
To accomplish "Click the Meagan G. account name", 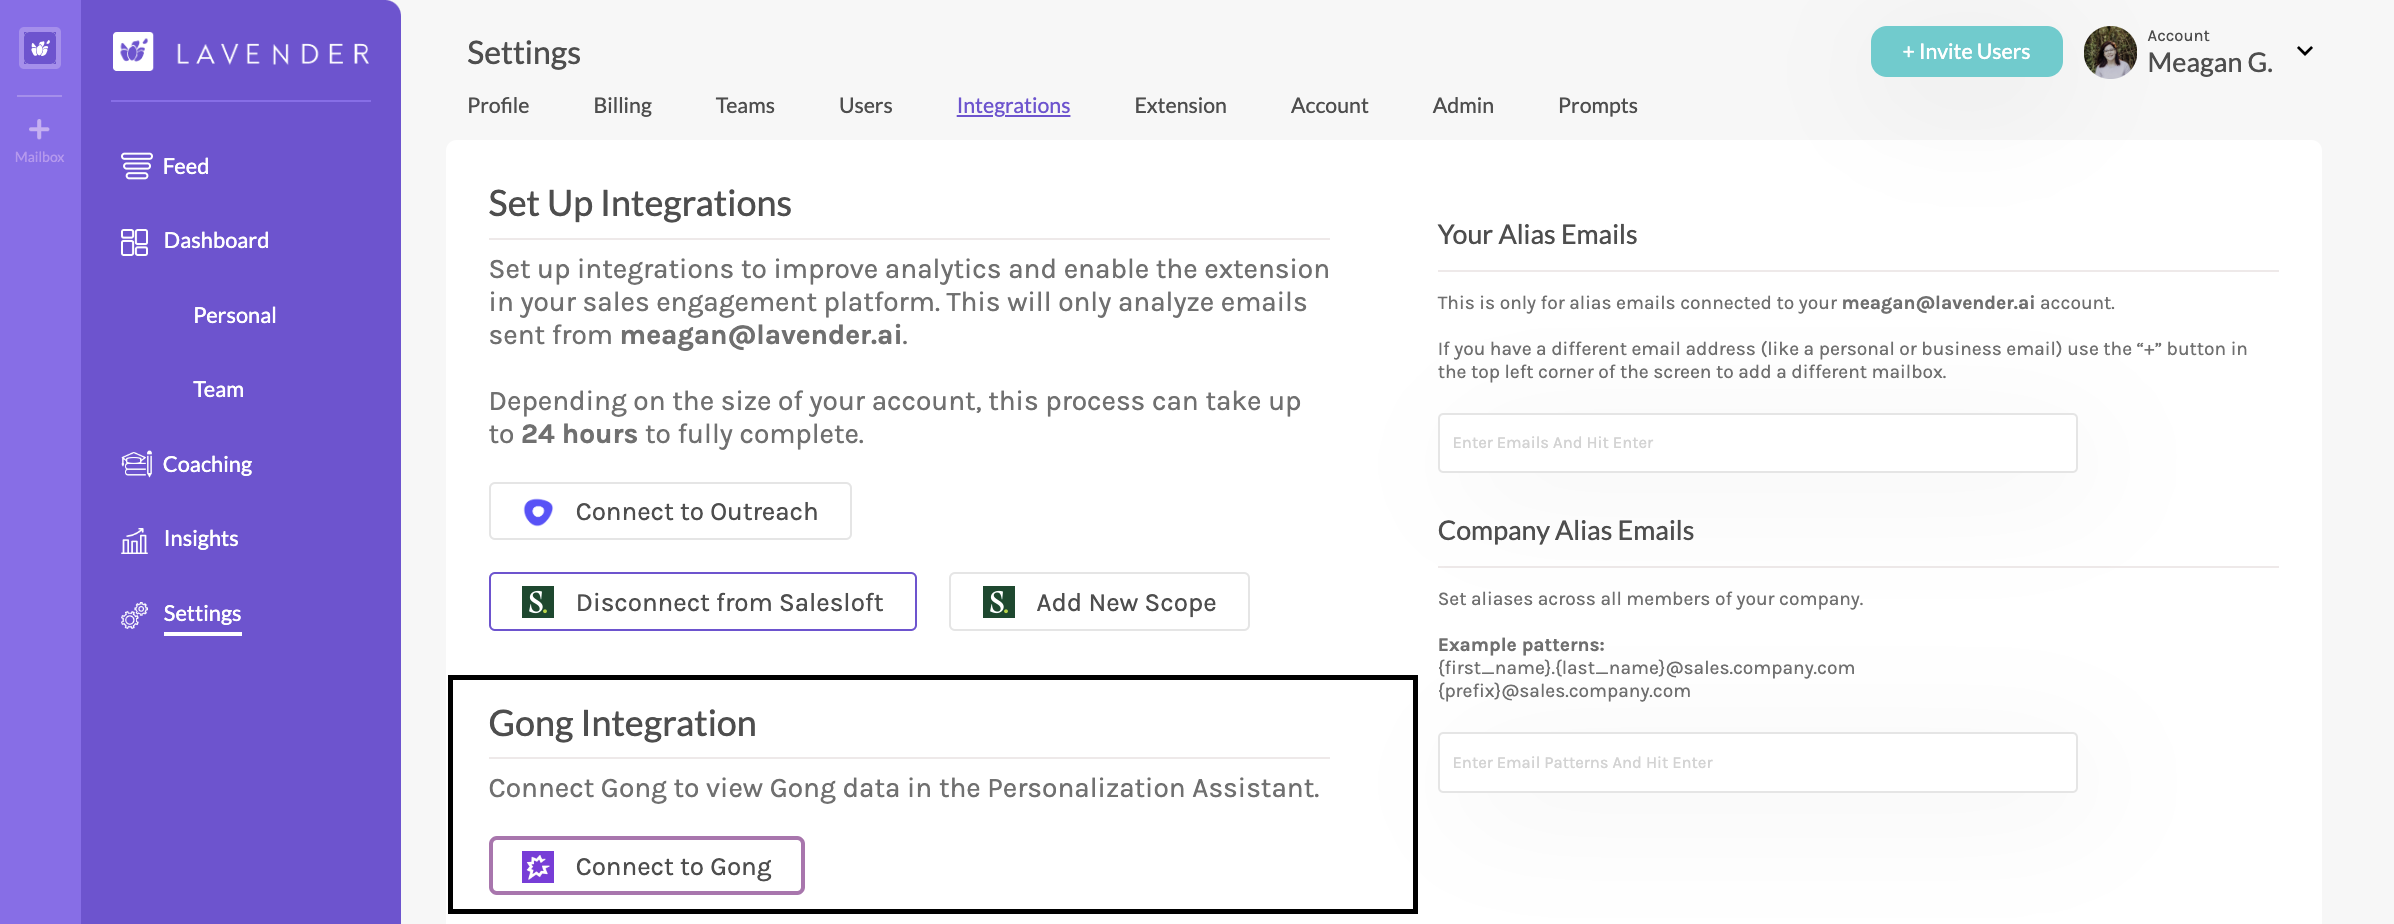I will pos(2210,63).
